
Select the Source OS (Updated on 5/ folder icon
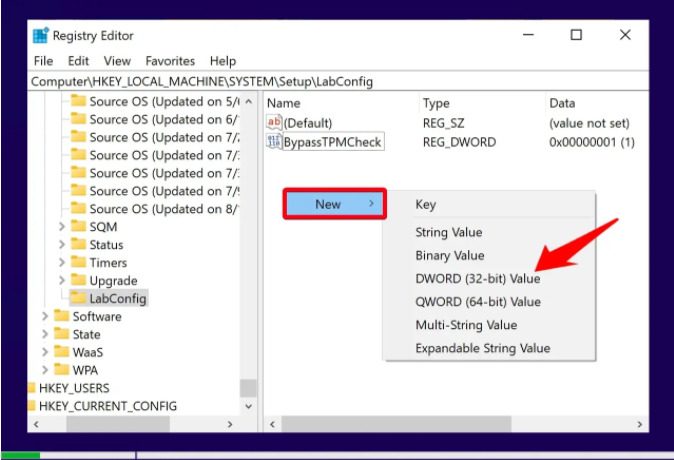78,101
